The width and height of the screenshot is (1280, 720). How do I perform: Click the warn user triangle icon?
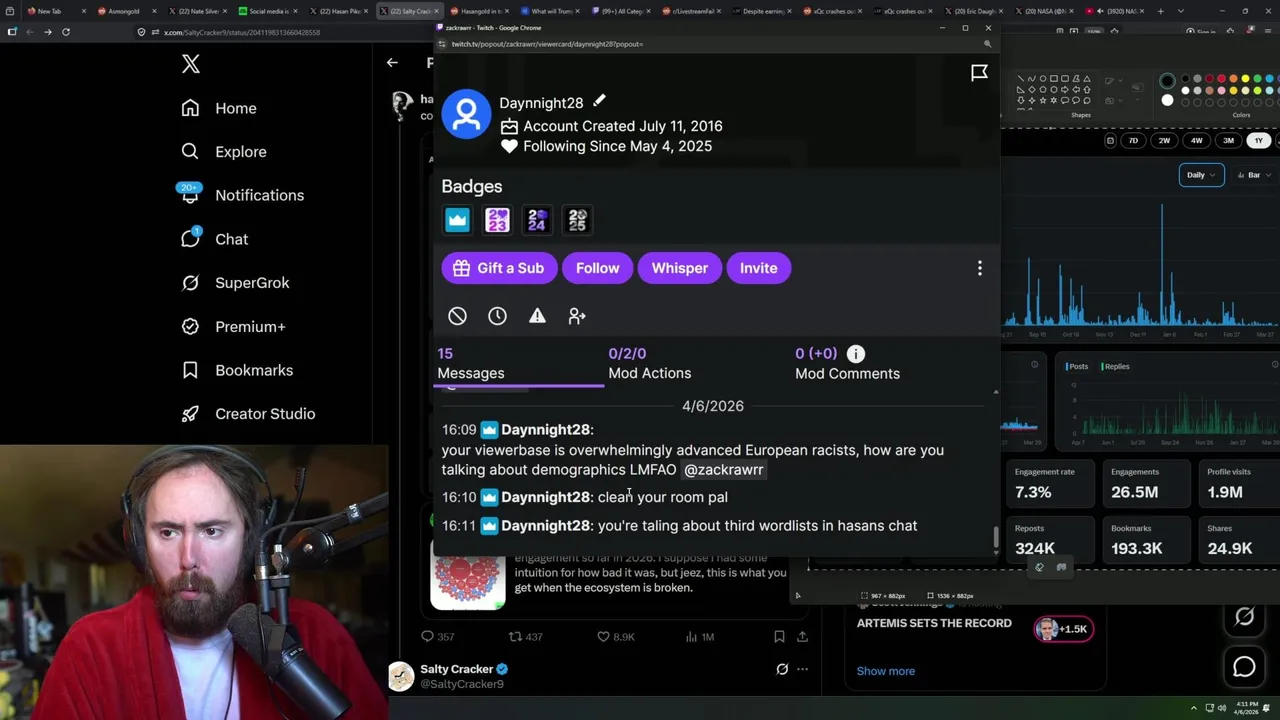[537, 316]
